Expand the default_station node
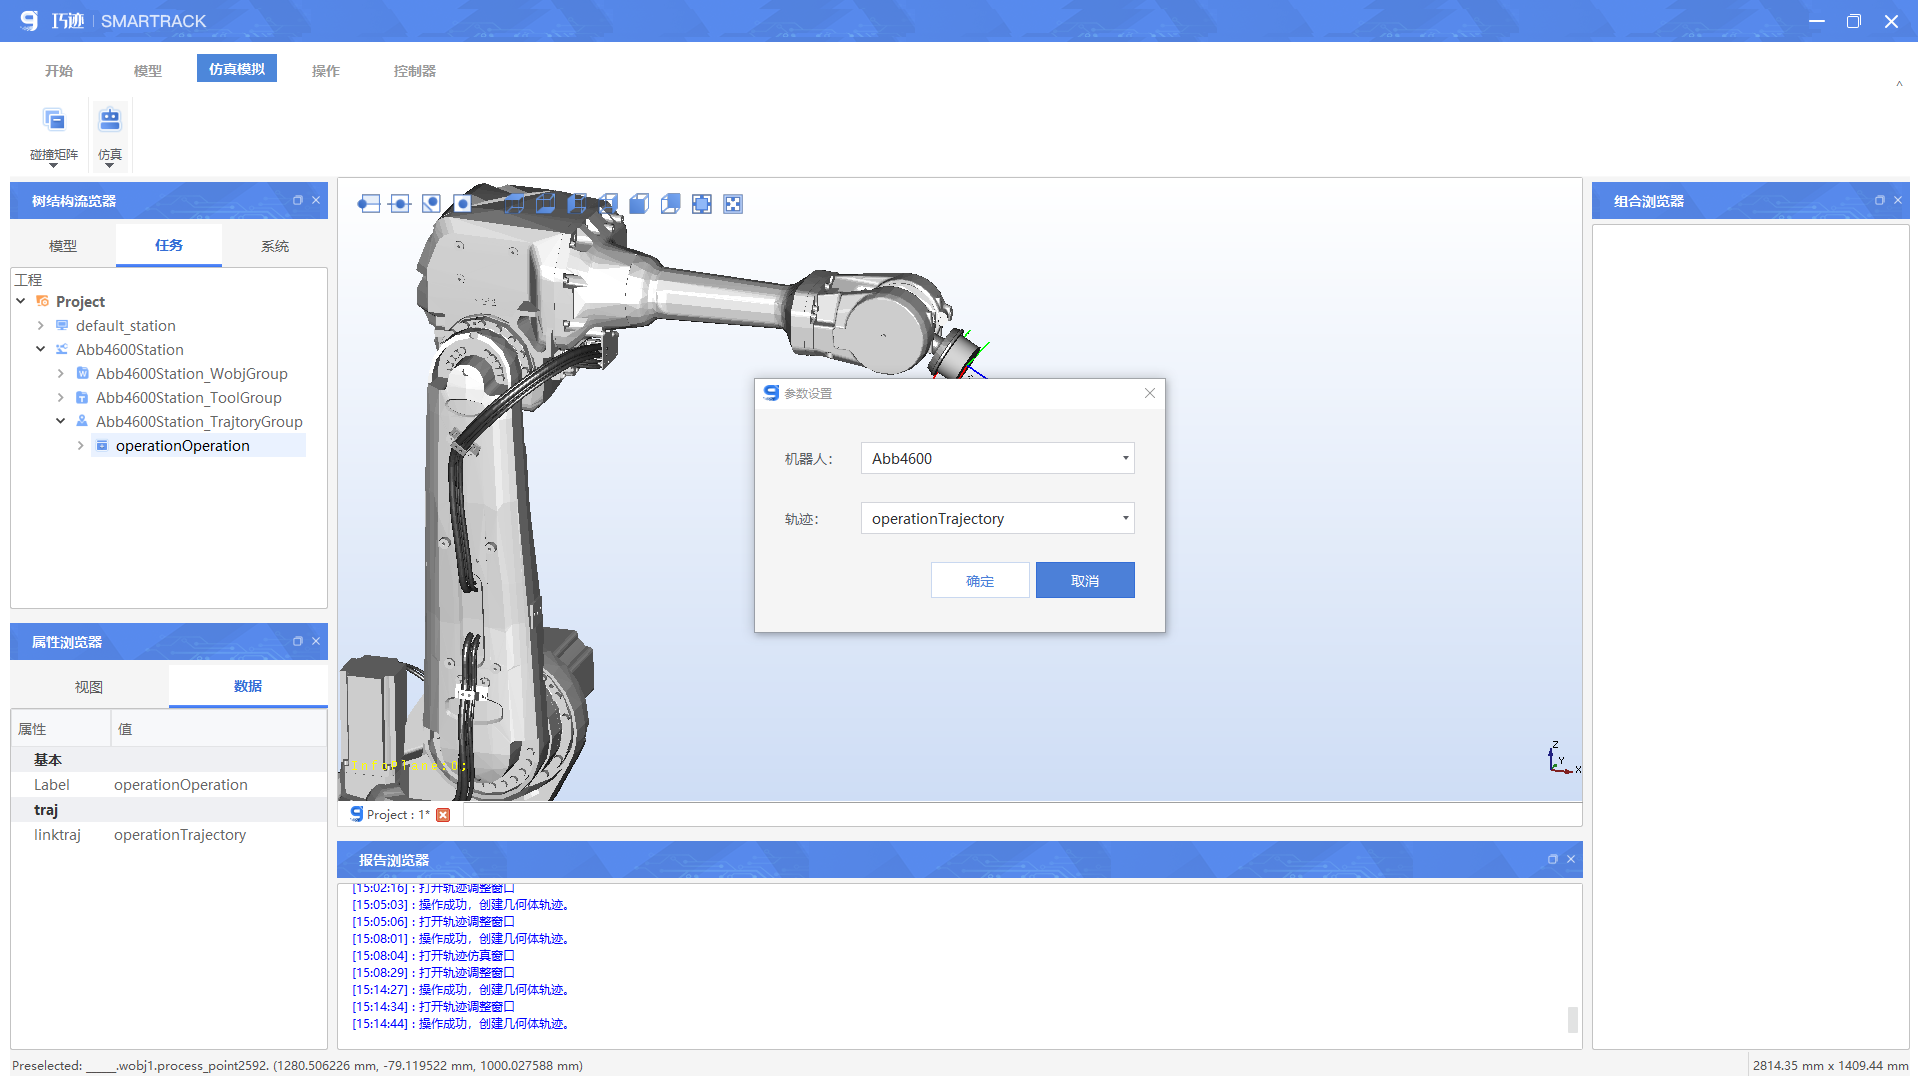The height and width of the screenshot is (1076, 1918). click(41, 325)
